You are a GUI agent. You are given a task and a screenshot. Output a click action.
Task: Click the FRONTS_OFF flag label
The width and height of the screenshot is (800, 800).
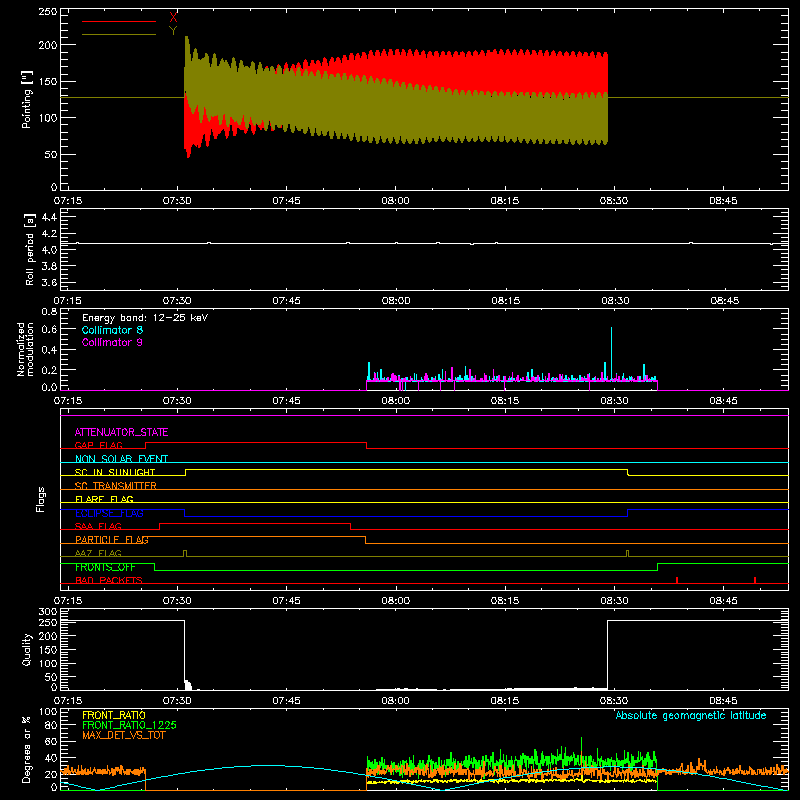pos(105,567)
